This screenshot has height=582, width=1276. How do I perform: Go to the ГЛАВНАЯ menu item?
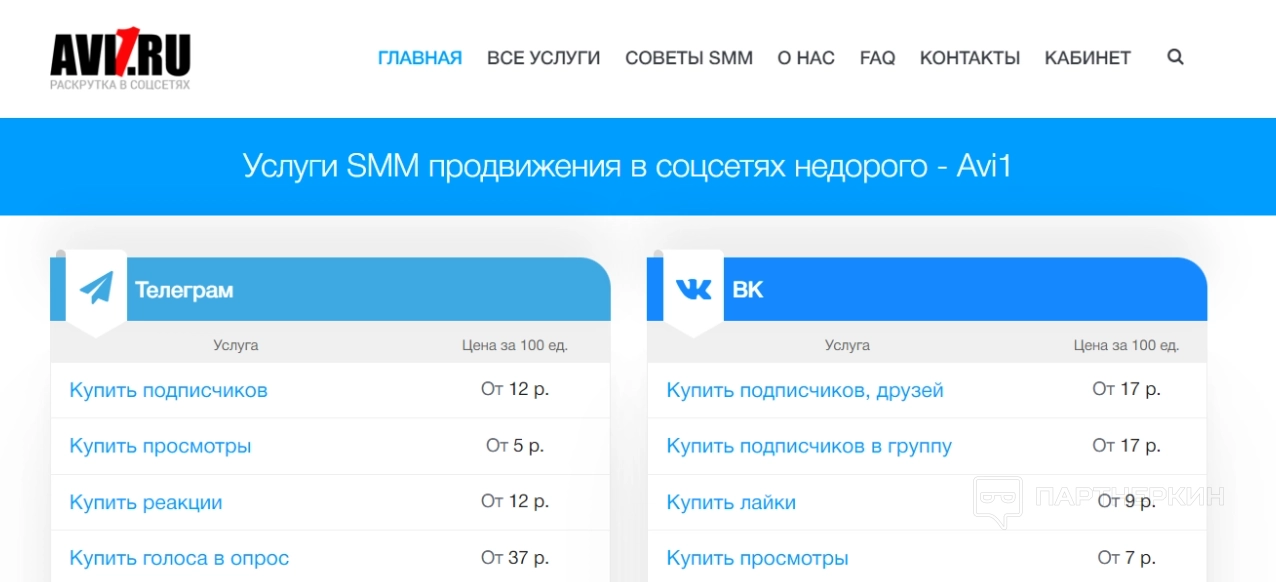click(420, 58)
